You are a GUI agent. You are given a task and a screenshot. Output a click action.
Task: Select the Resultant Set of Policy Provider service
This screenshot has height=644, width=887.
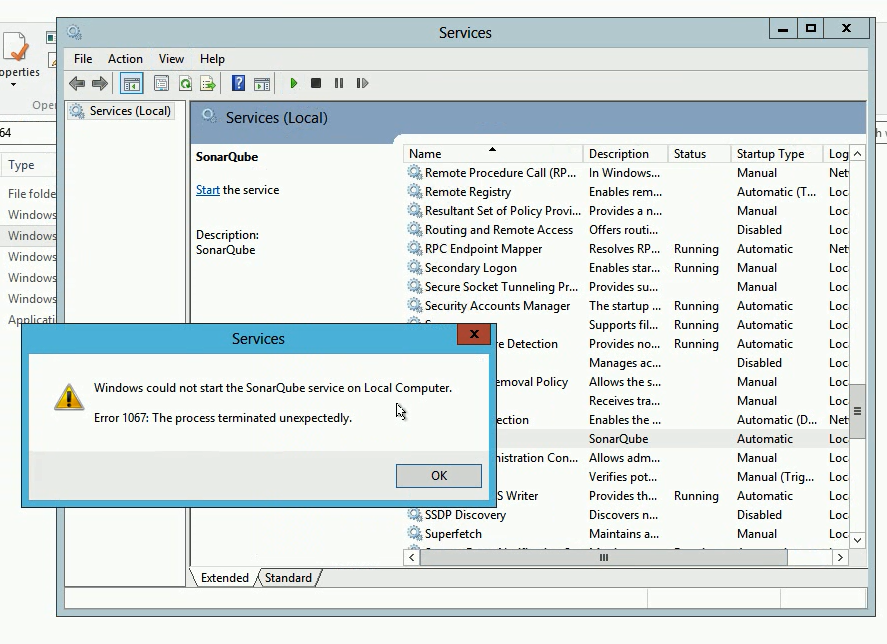tap(627, 211)
